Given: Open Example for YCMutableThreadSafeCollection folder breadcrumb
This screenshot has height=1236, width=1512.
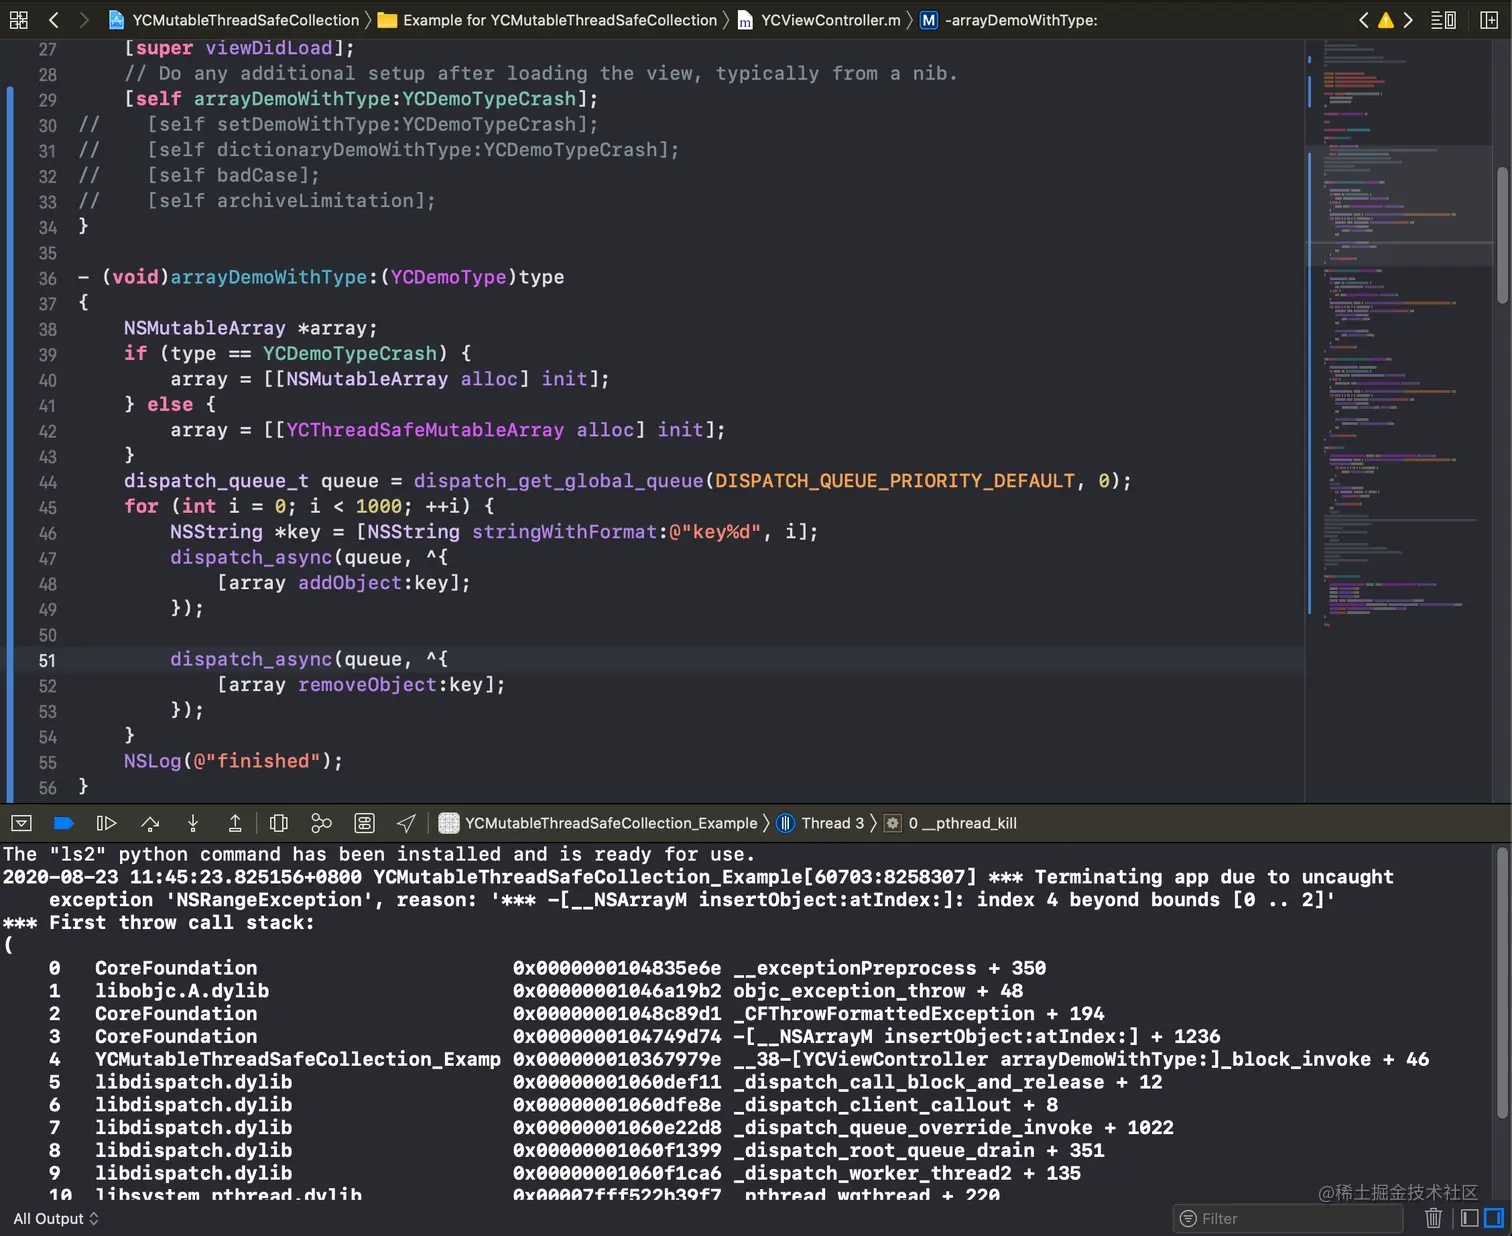Looking at the screenshot, I should (x=547, y=20).
